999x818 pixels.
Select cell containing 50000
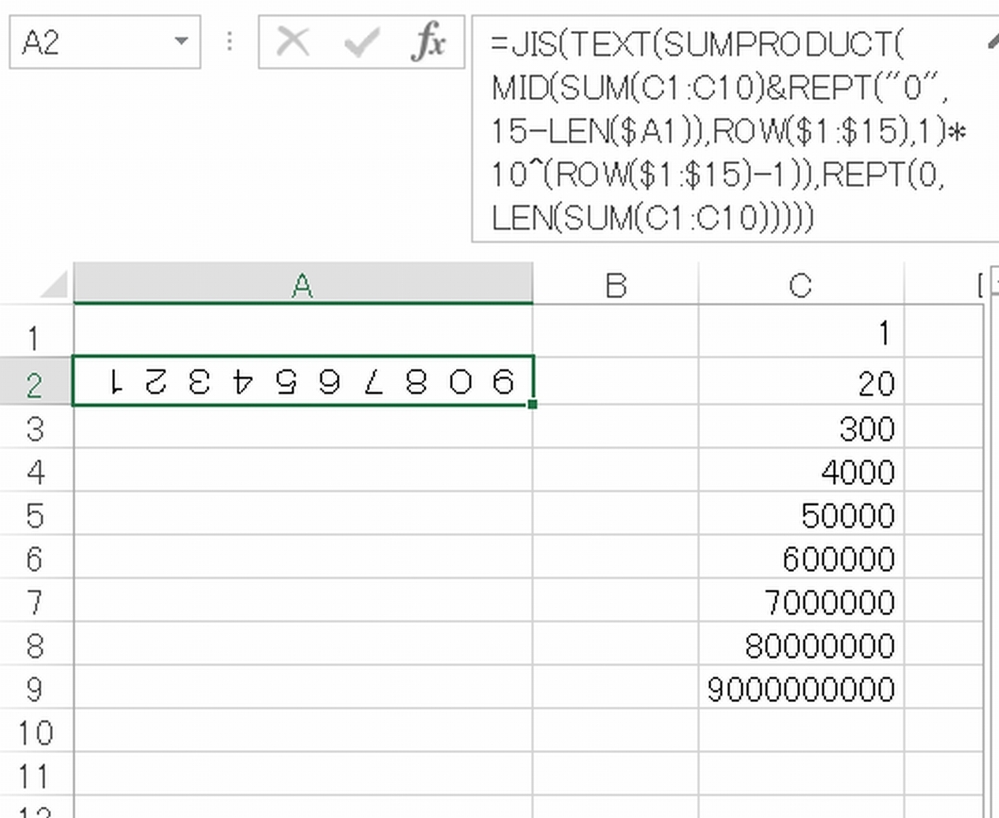(800, 516)
